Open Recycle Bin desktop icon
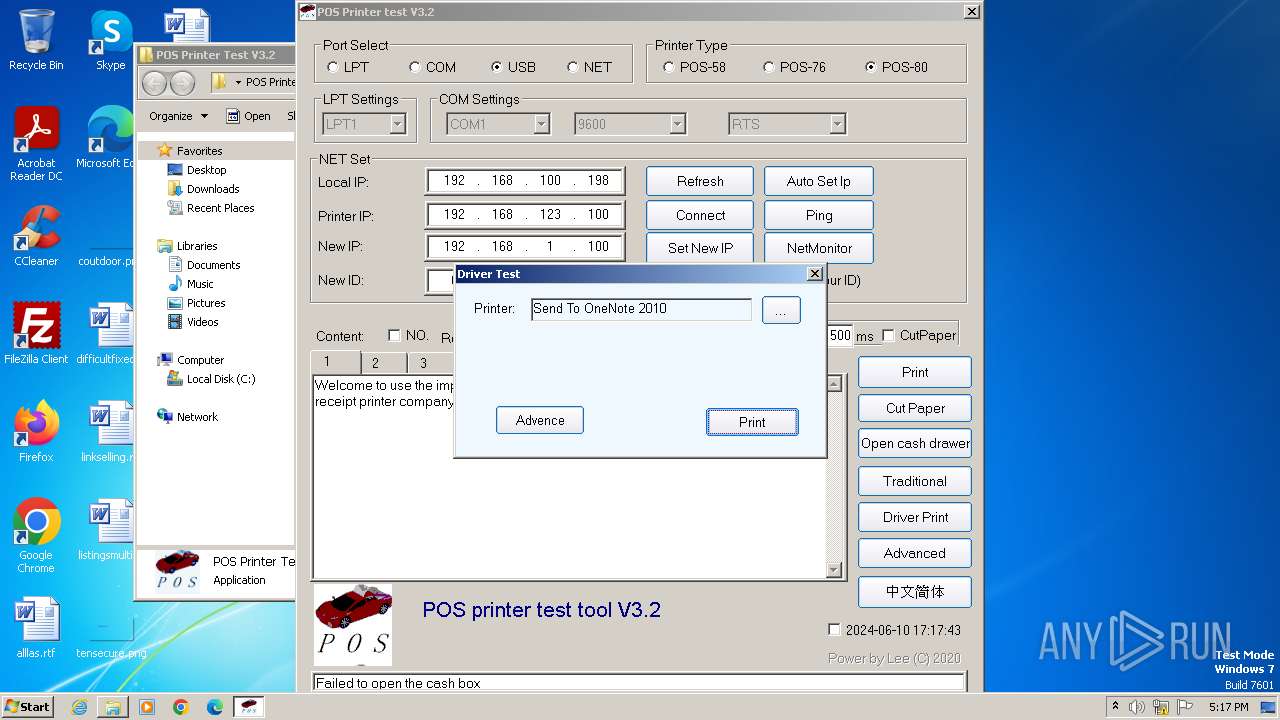The image size is (1280, 720). (36, 40)
